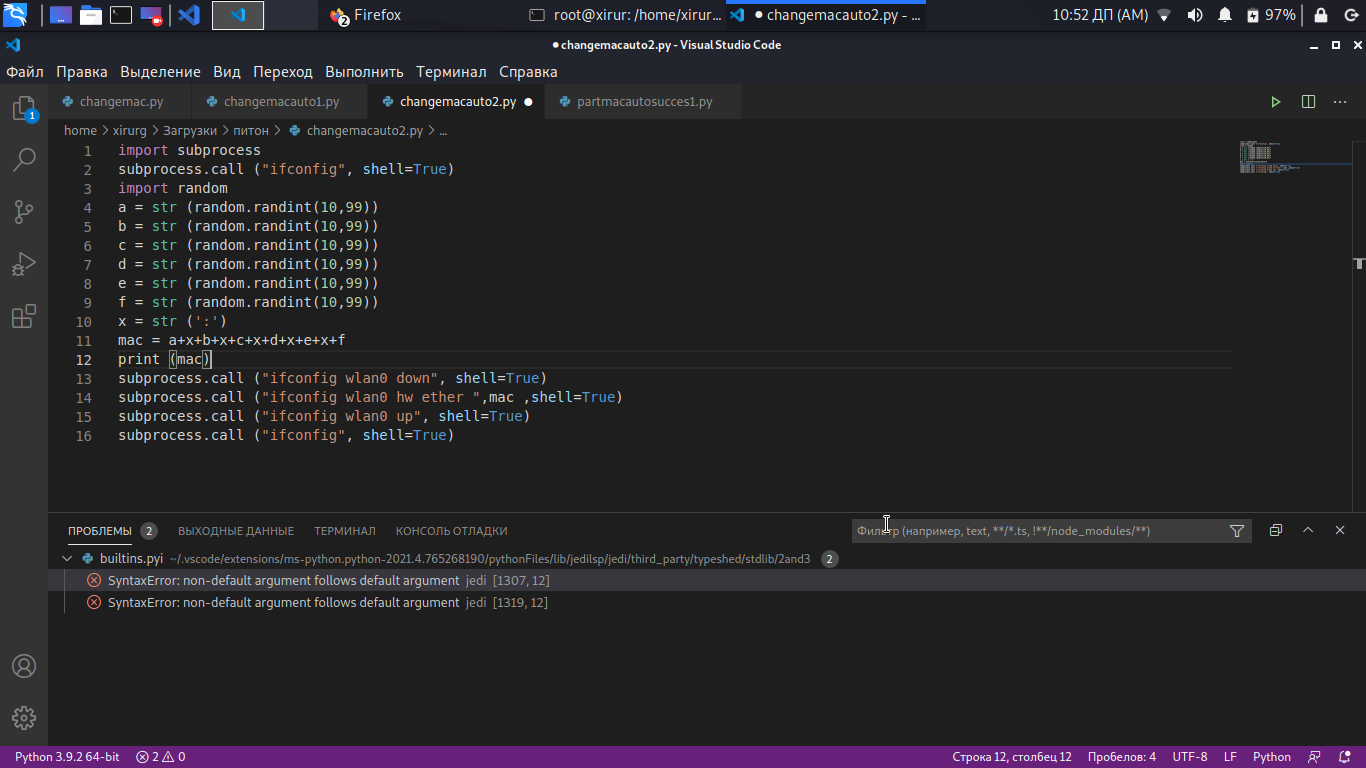Click the Wi-Fi network indicator in system tray

1164,15
